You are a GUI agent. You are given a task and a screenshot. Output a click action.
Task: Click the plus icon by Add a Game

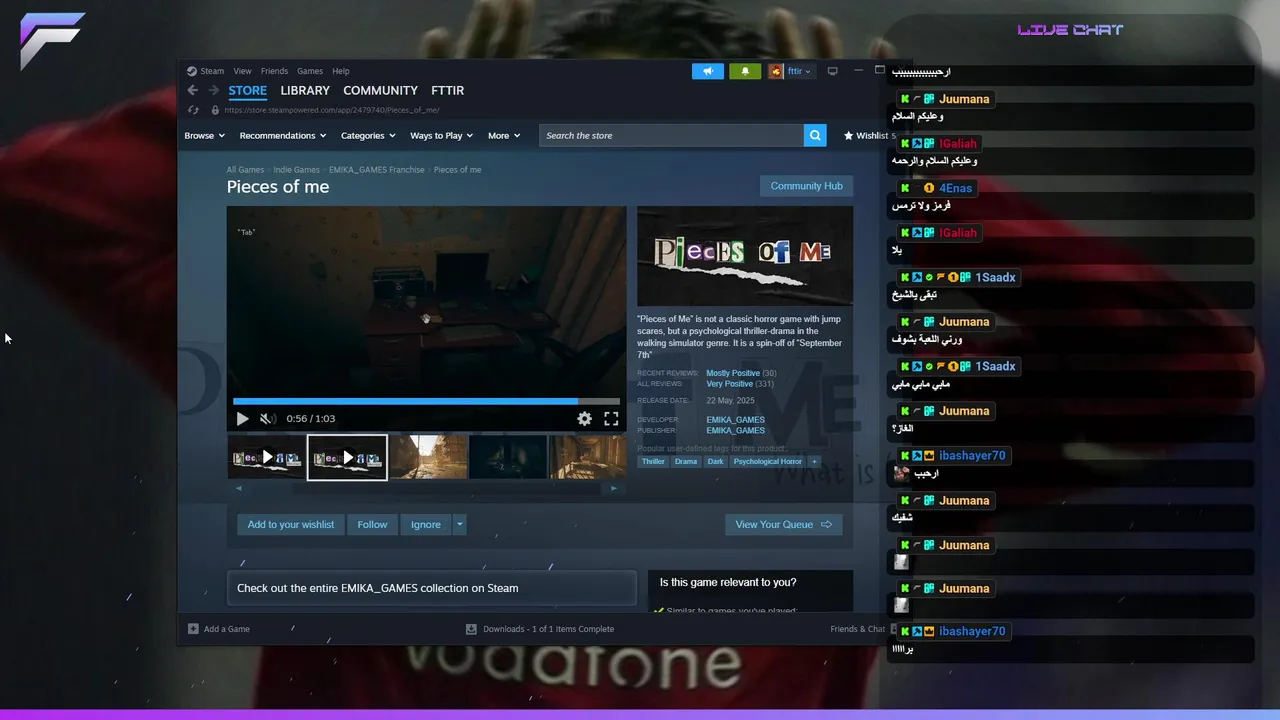coord(193,629)
